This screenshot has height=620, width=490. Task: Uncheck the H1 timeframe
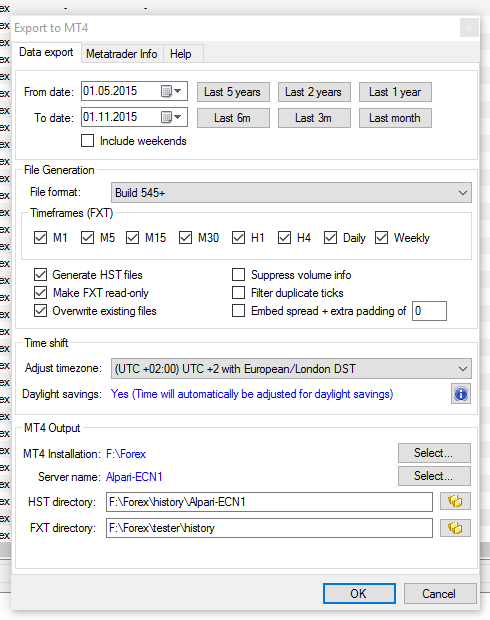(x=238, y=238)
